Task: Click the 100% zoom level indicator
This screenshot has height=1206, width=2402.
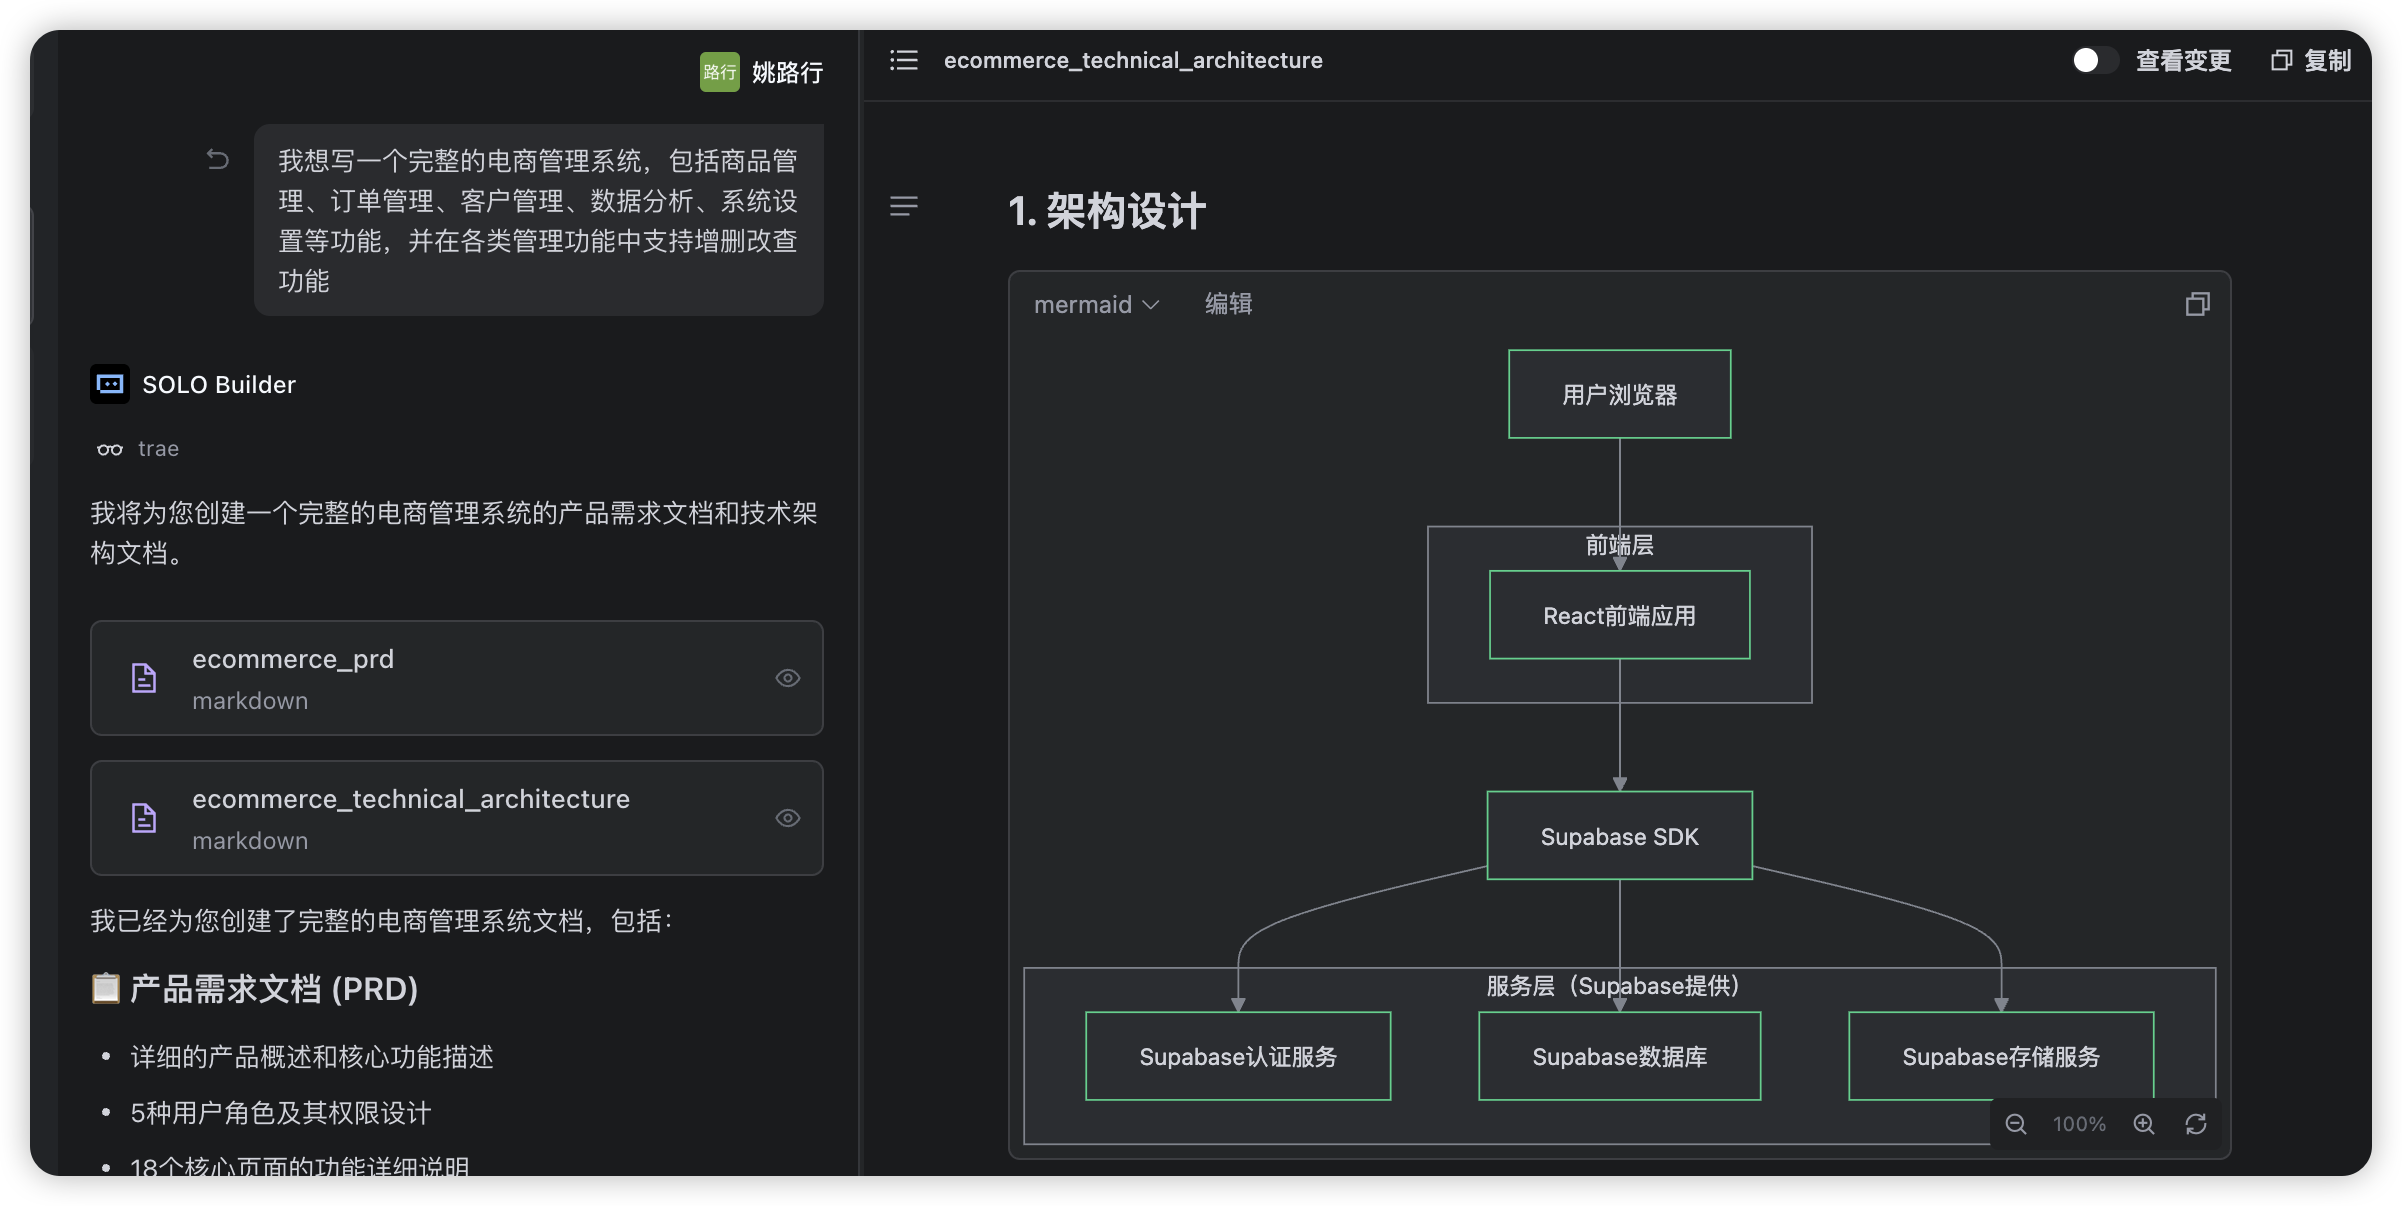Action: 2079,1124
